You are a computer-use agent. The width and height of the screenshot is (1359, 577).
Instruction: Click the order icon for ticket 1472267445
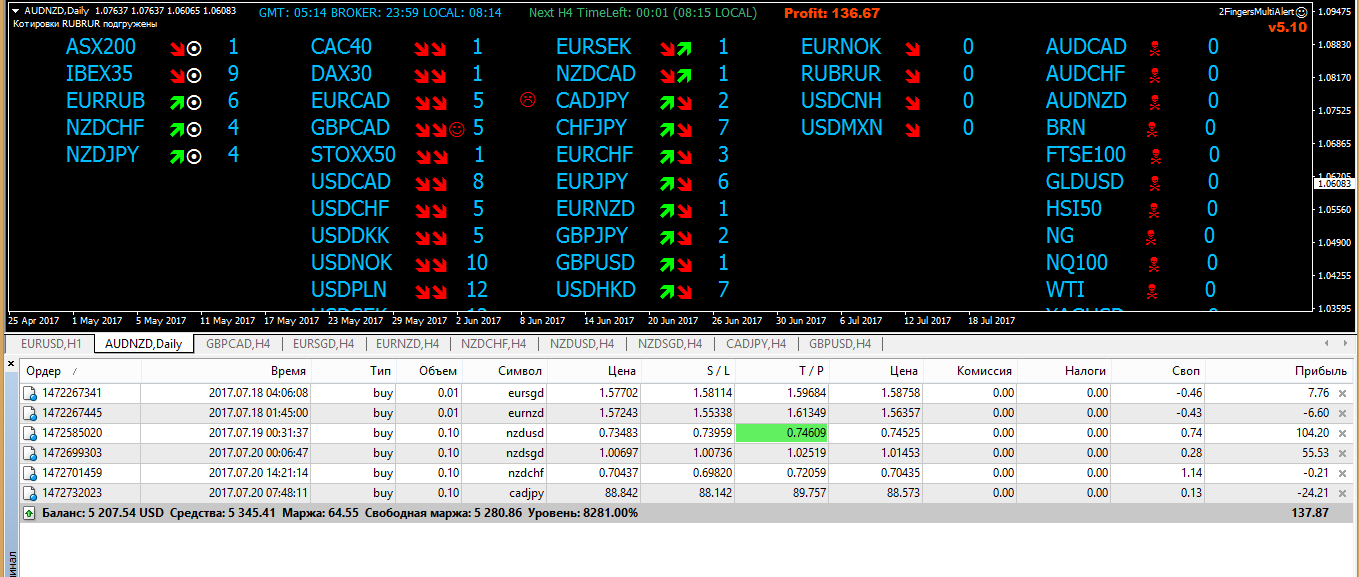pyautogui.click(x=30, y=413)
